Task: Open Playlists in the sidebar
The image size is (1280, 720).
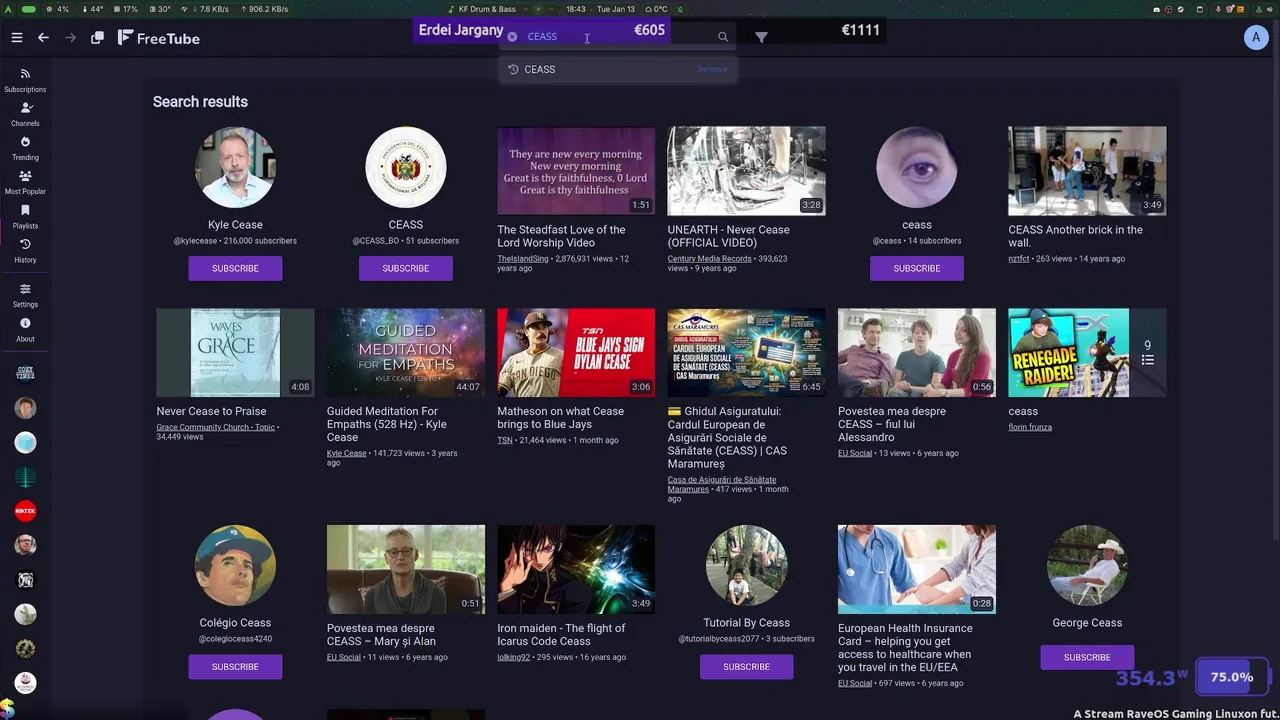Action: [25, 216]
